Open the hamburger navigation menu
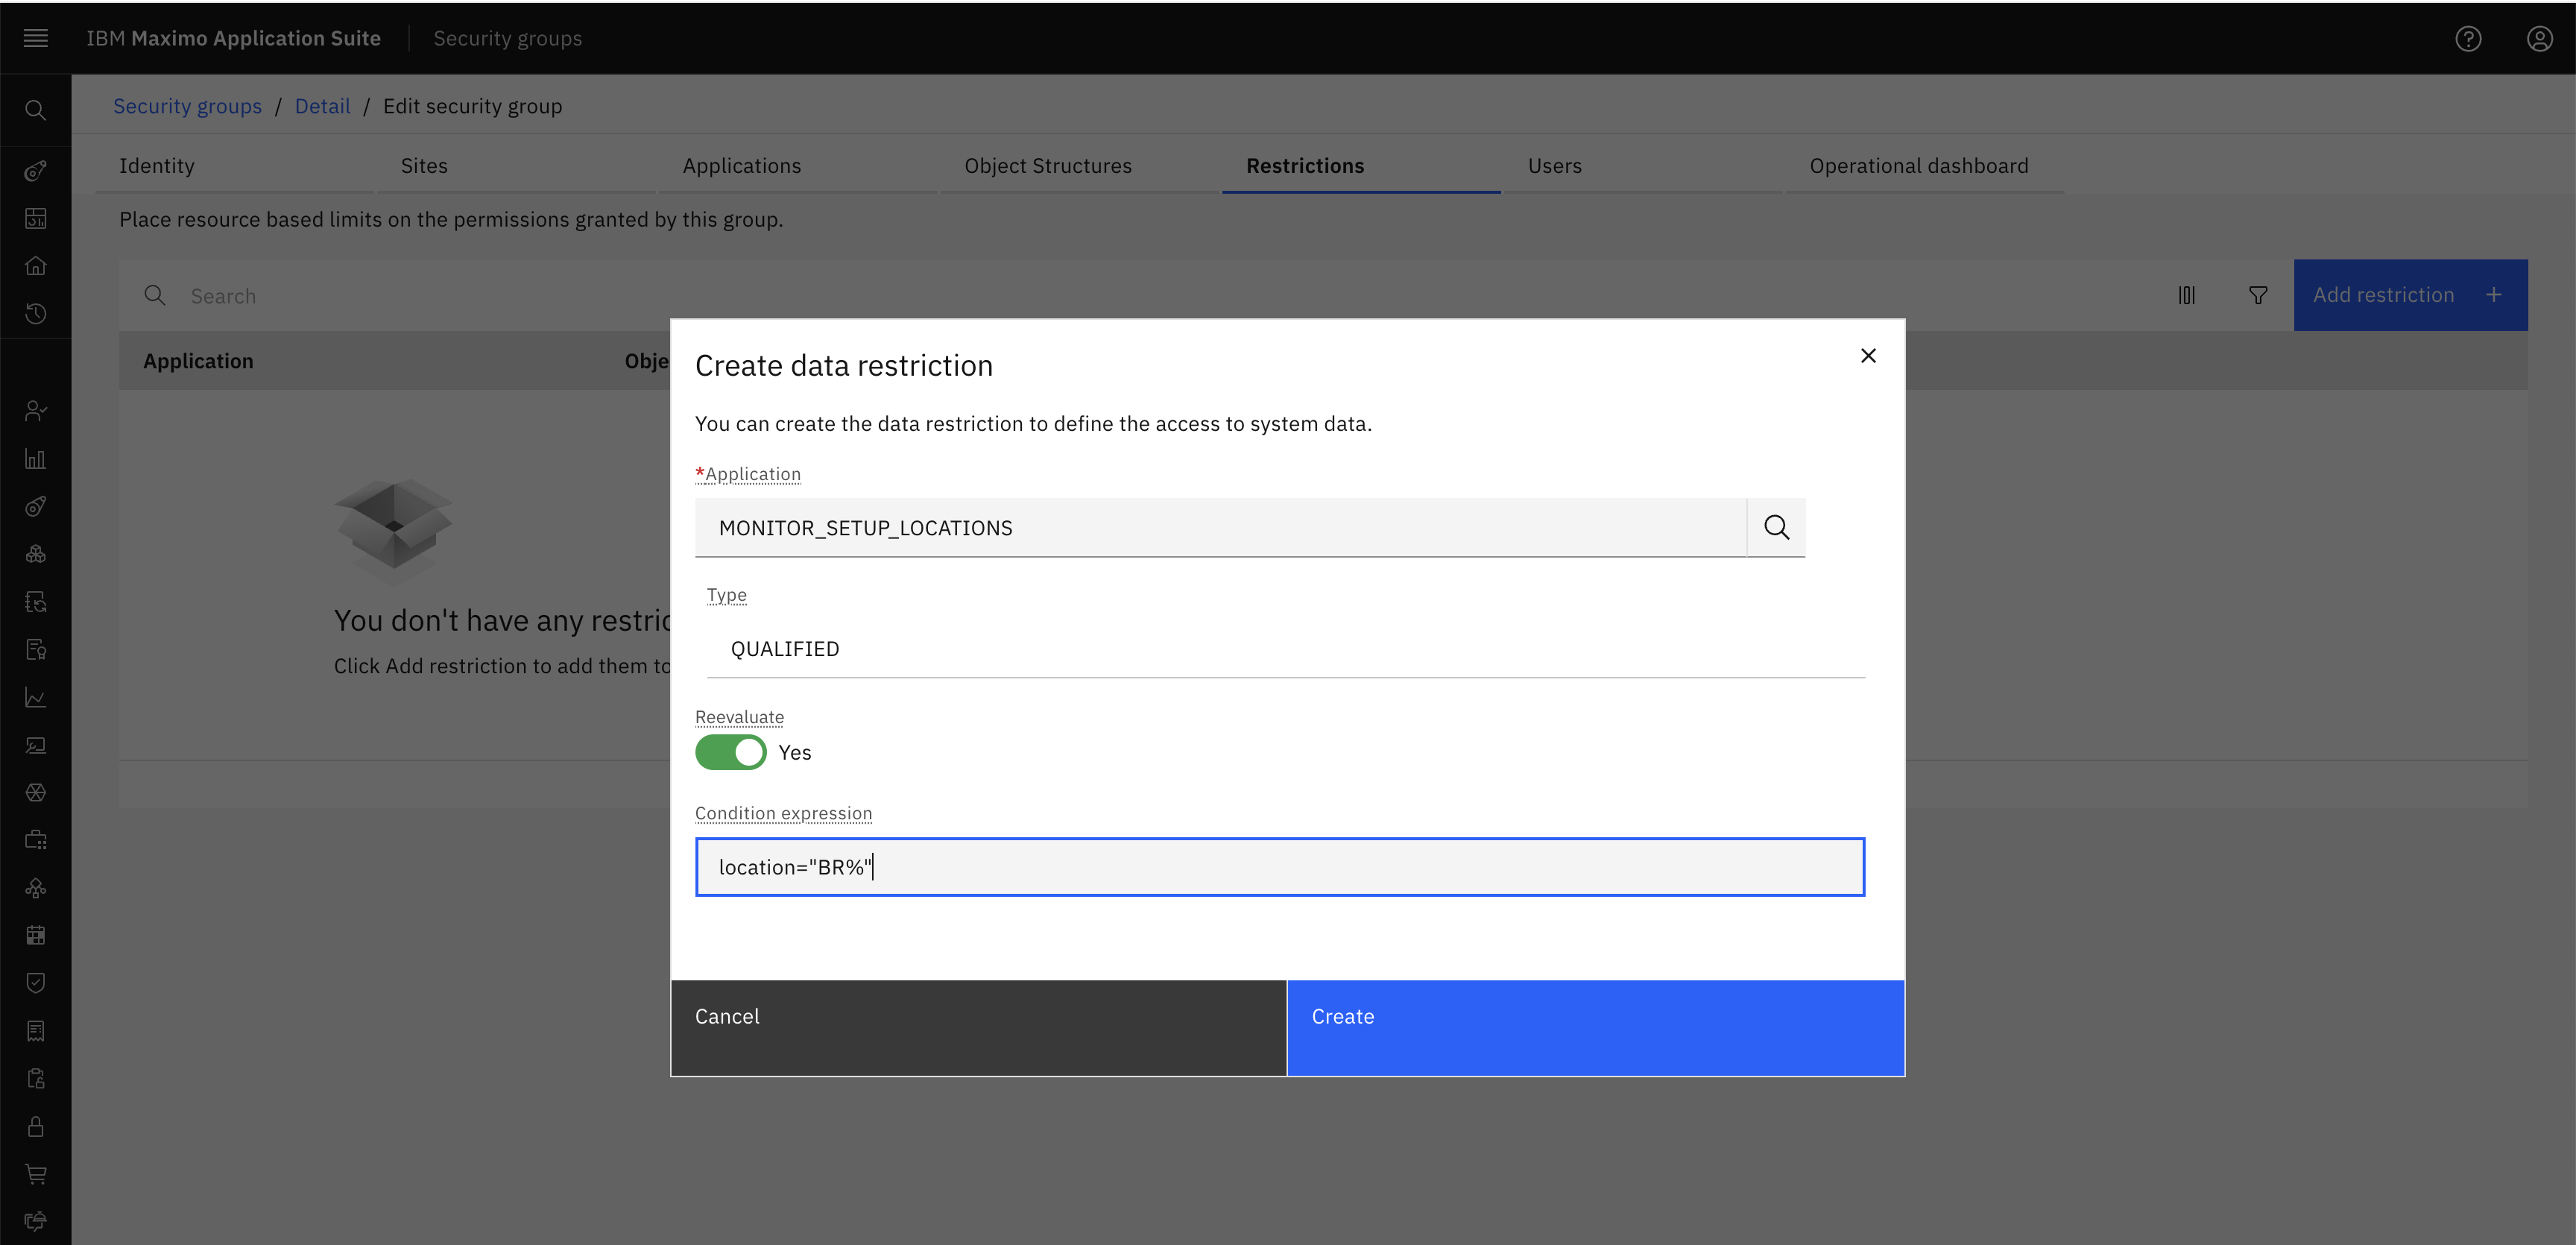This screenshot has height=1245, width=2576. click(36, 38)
